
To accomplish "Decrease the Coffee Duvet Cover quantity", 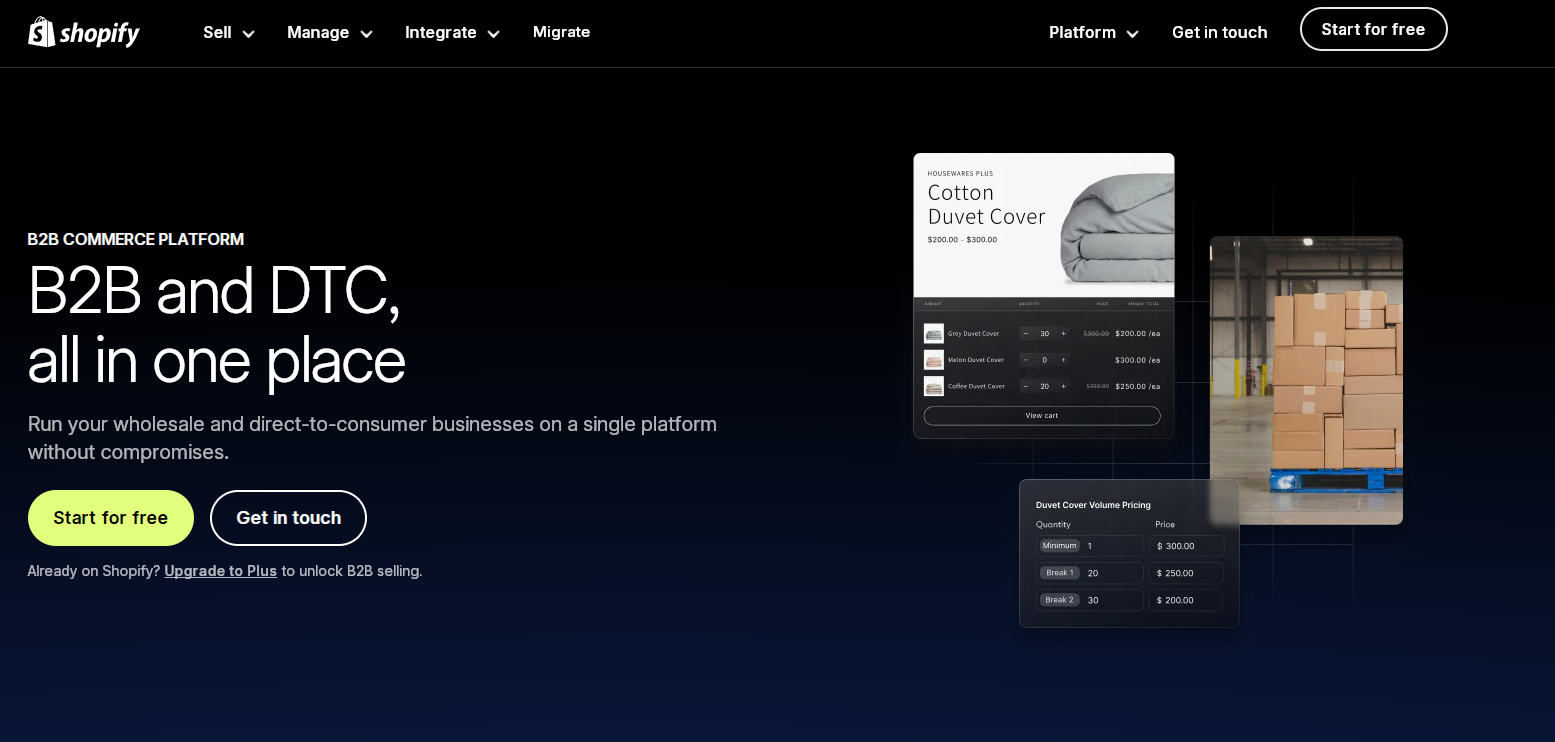I will (x=1026, y=386).
